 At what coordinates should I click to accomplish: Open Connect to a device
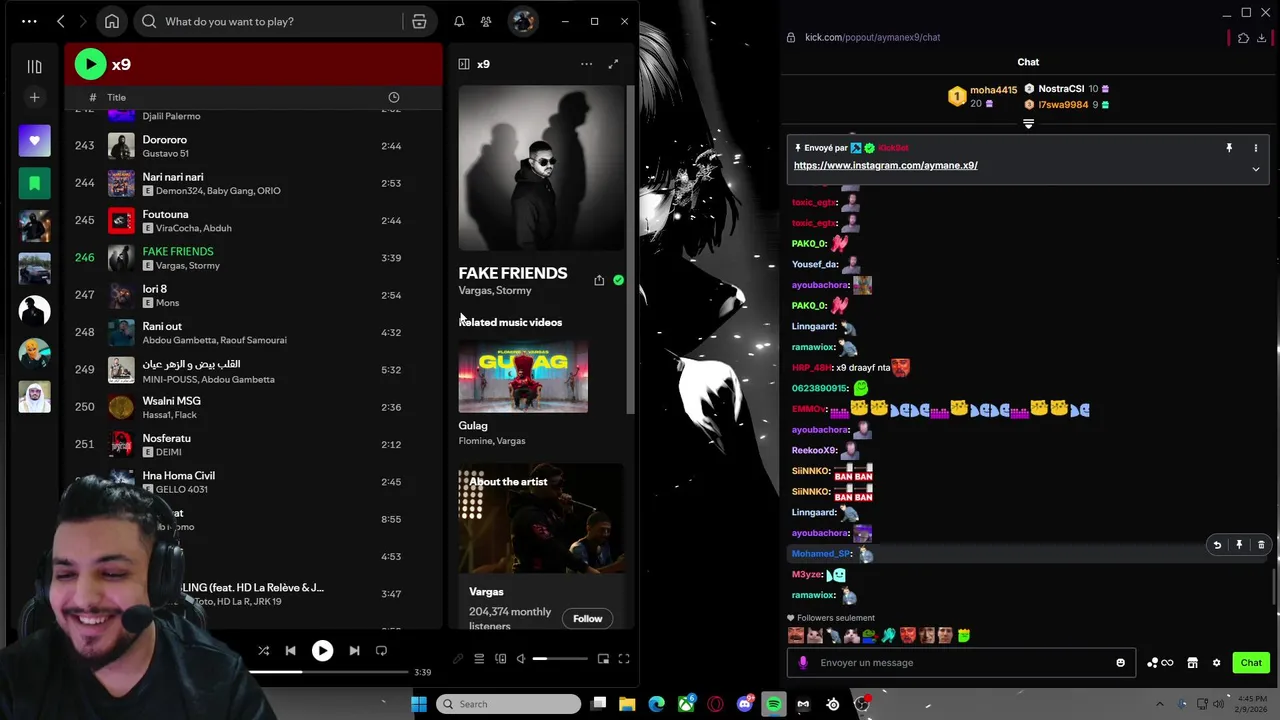click(x=501, y=658)
